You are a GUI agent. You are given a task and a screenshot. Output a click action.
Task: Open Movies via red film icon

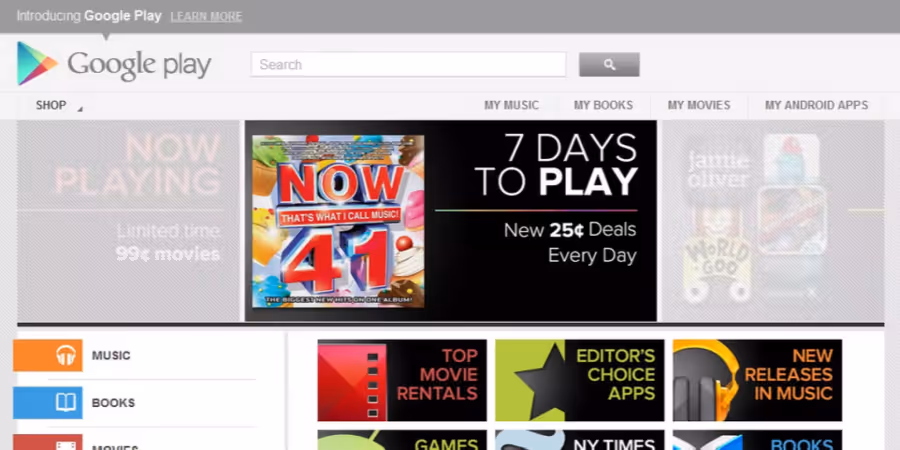tap(48, 443)
